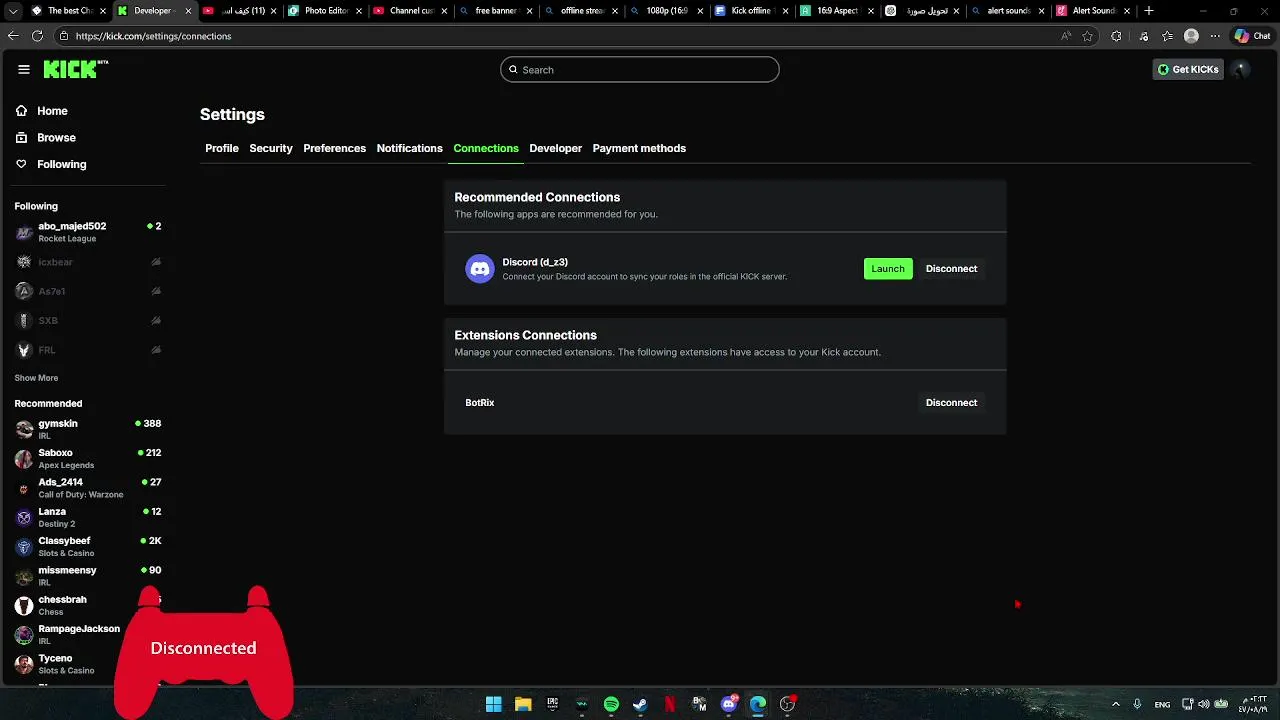Open the hamburger sidebar menu
This screenshot has width=1280, height=720.
[x=24, y=69]
